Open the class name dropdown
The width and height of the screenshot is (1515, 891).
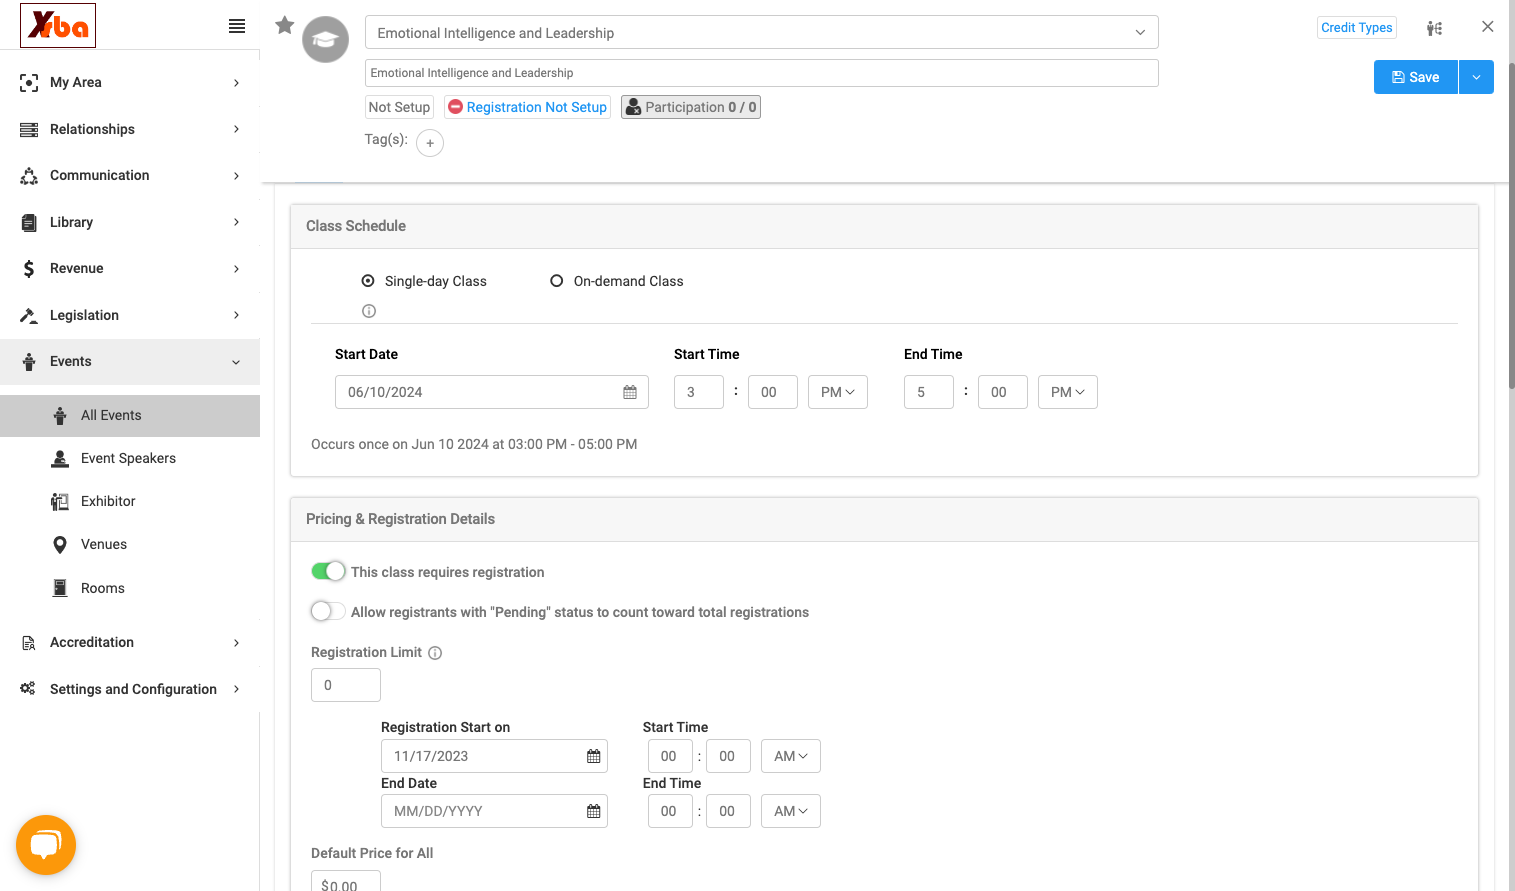click(762, 32)
